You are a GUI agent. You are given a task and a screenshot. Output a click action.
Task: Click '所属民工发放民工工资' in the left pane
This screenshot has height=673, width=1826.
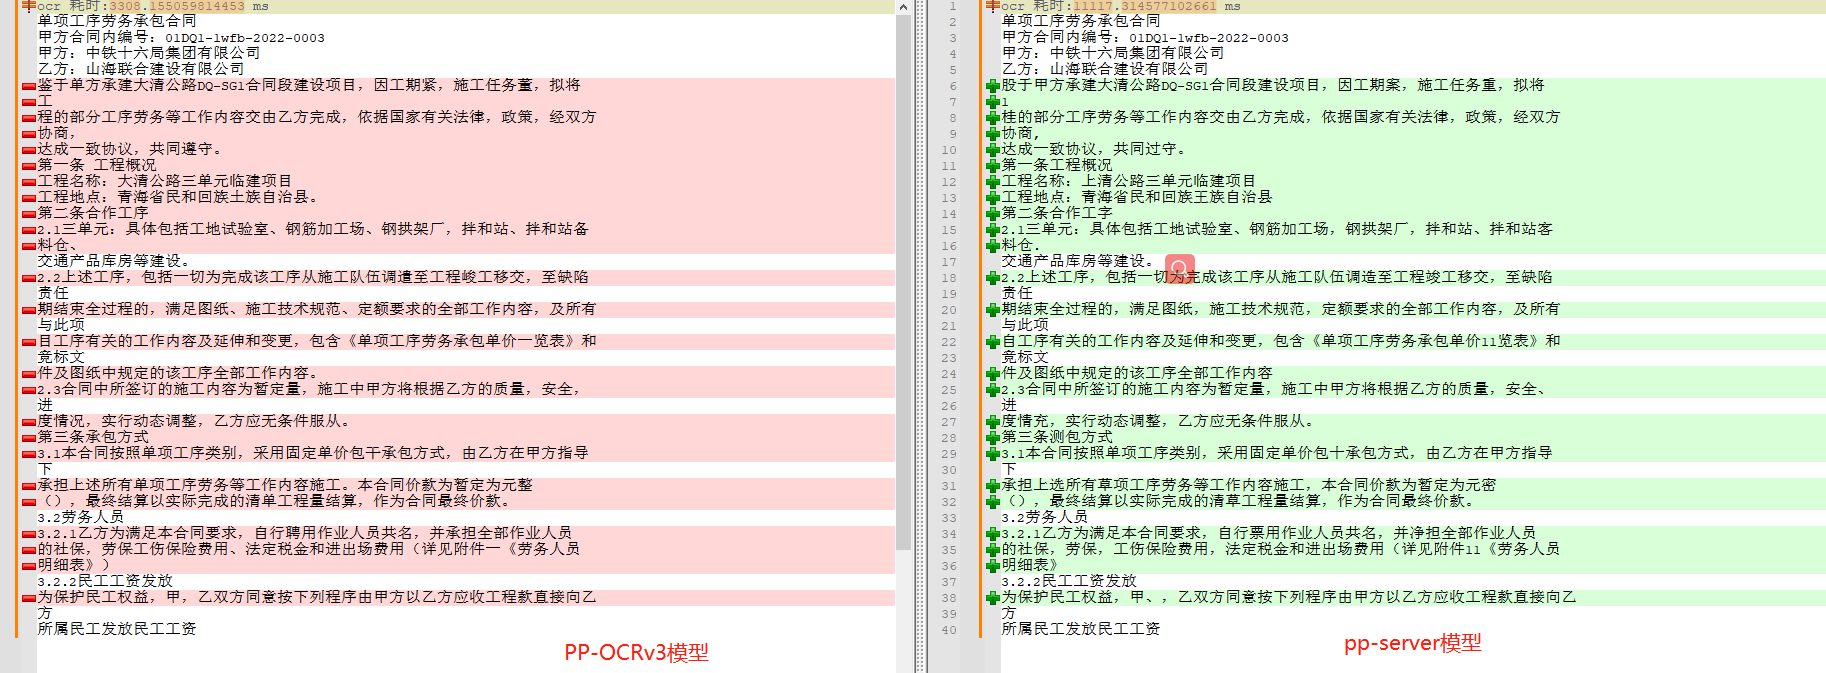pos(117,629)
